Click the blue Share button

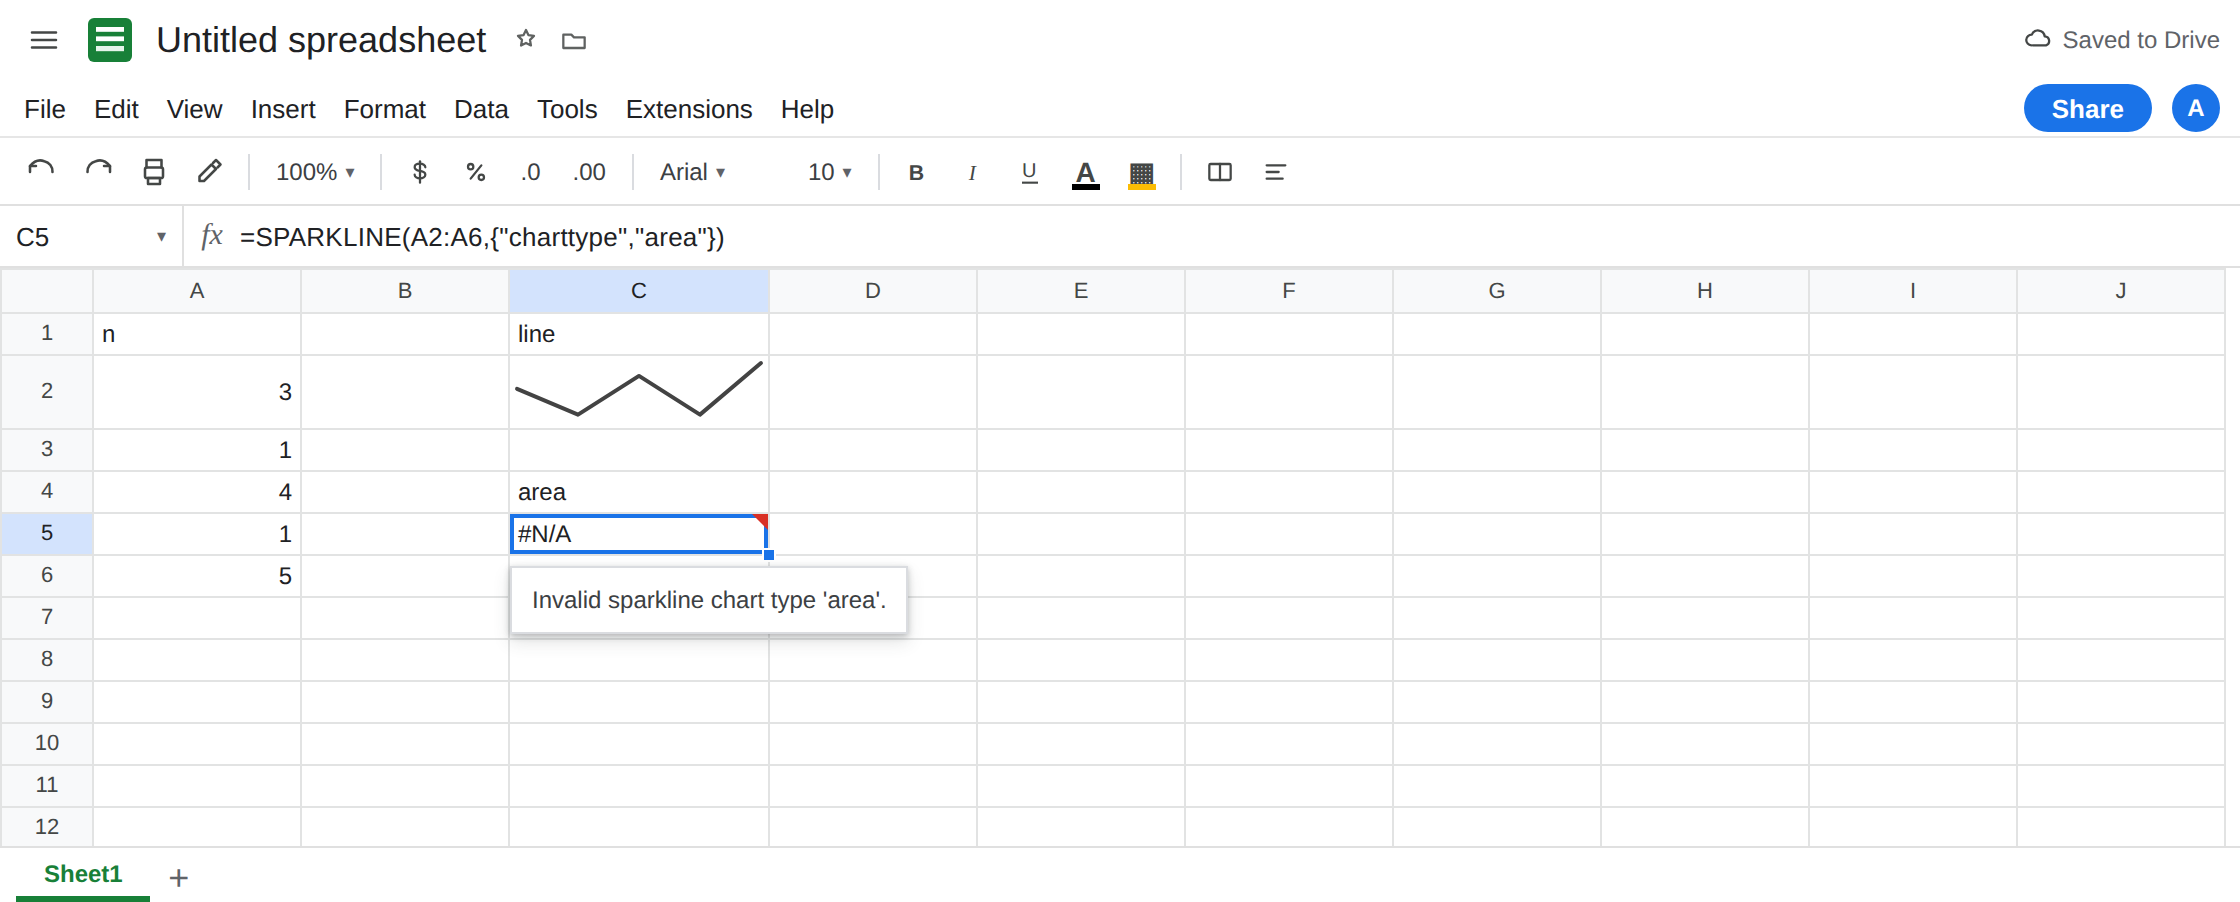tap(2088, 108)
